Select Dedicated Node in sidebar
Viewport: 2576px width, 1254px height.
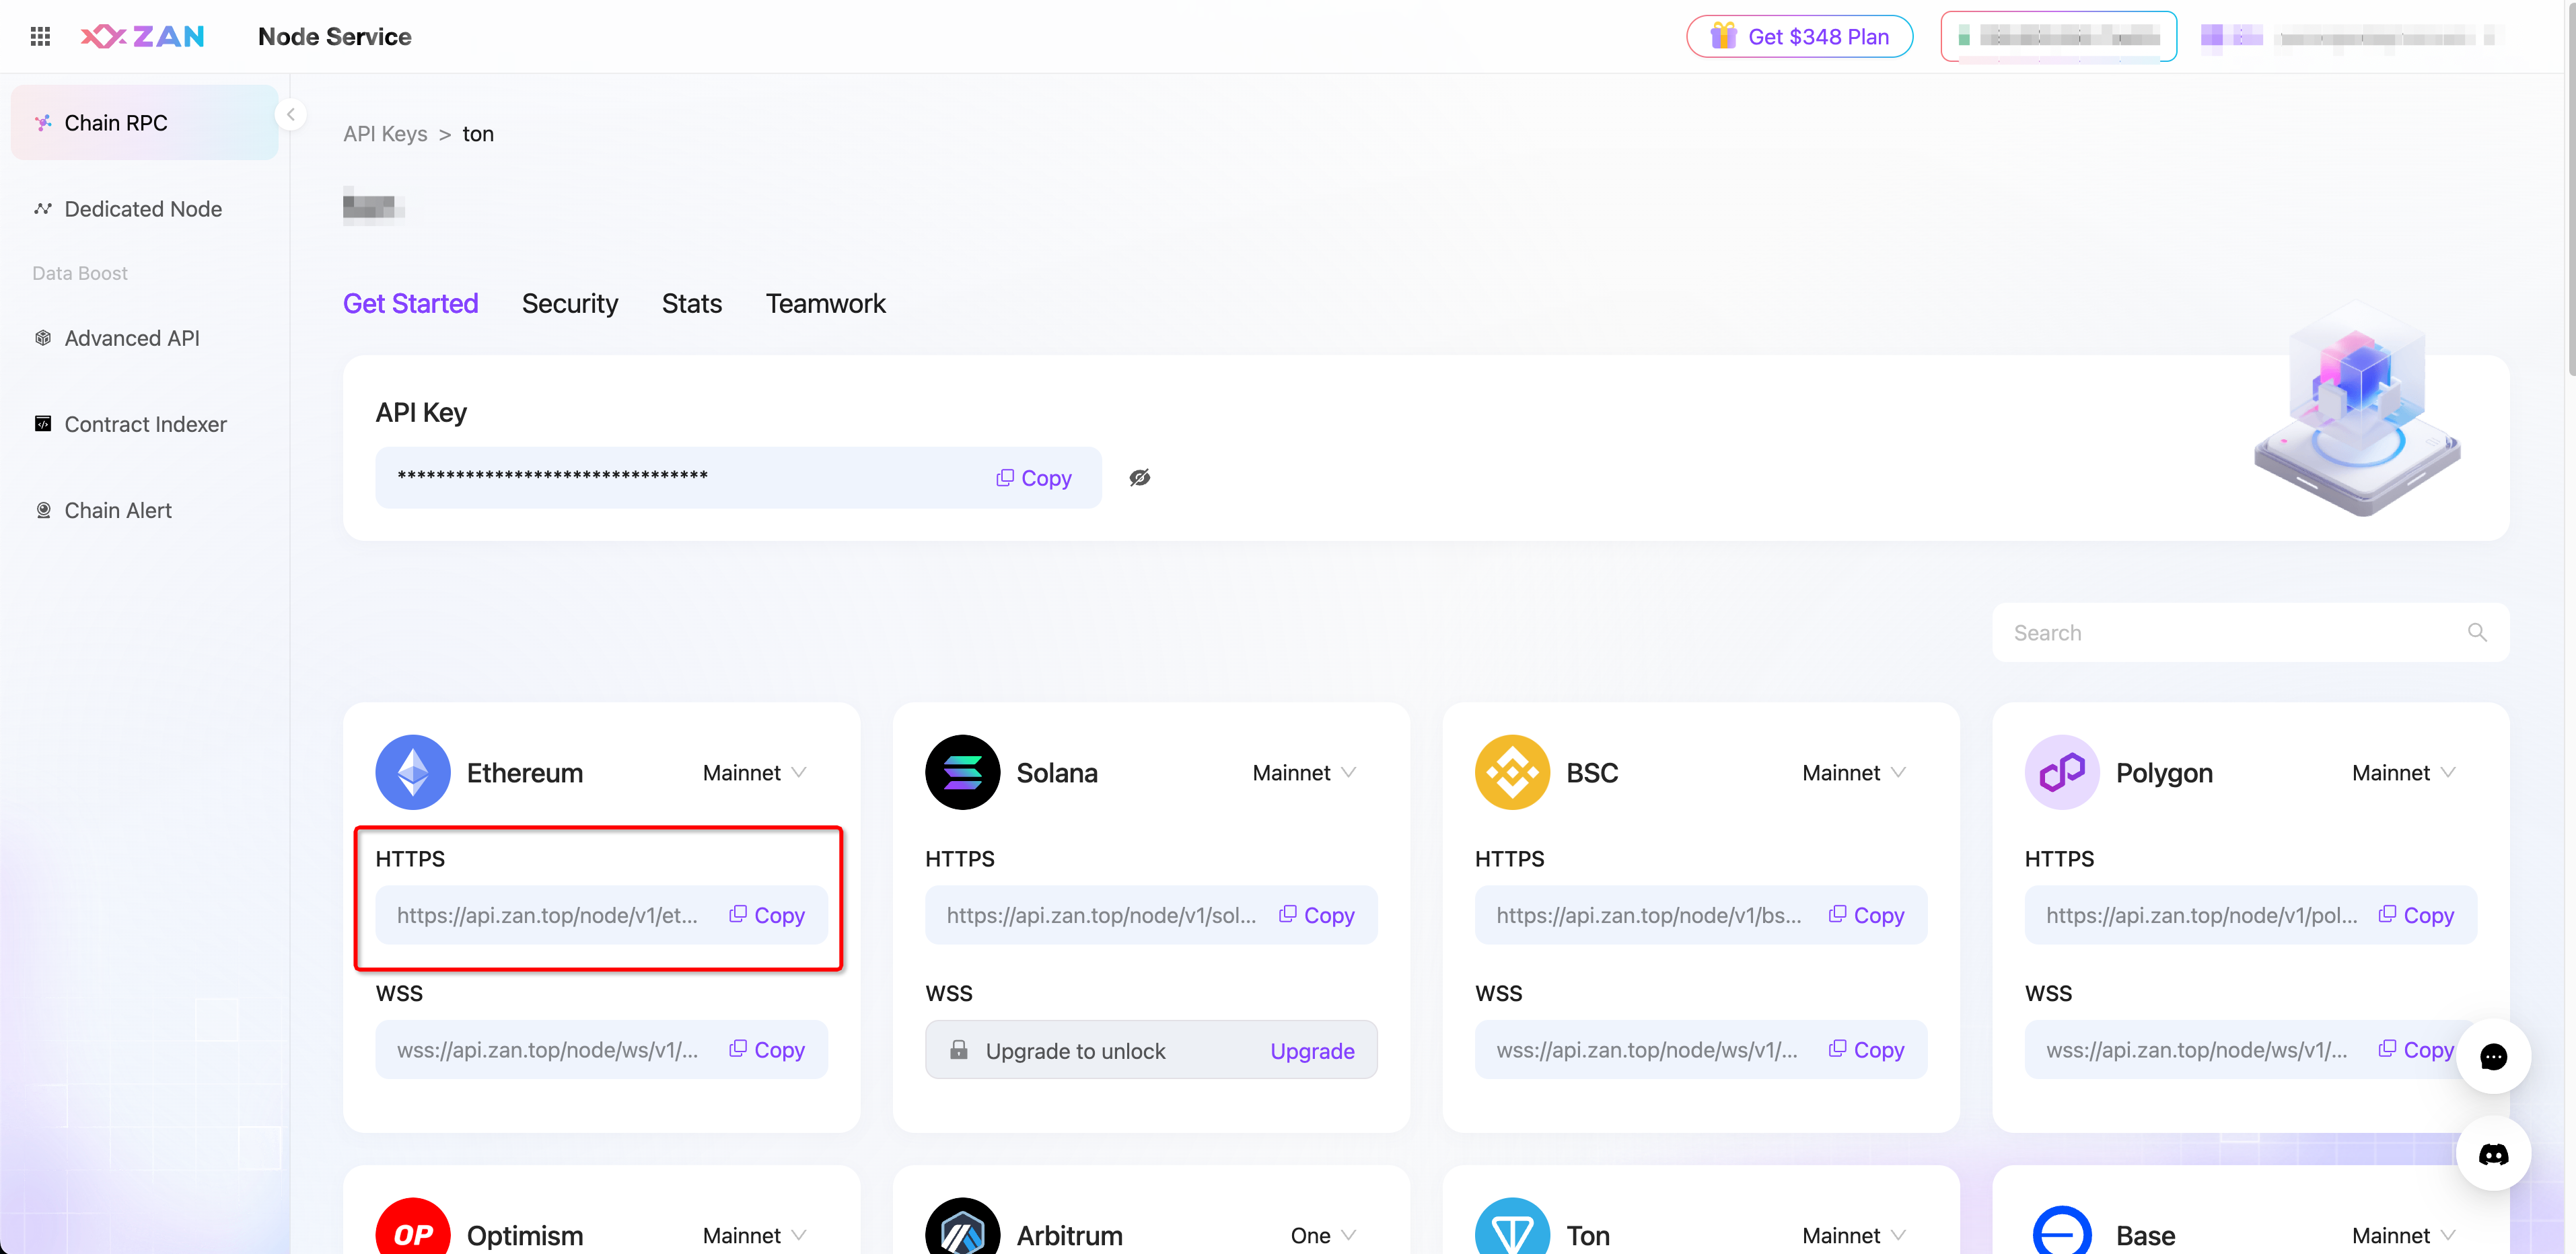143,209
